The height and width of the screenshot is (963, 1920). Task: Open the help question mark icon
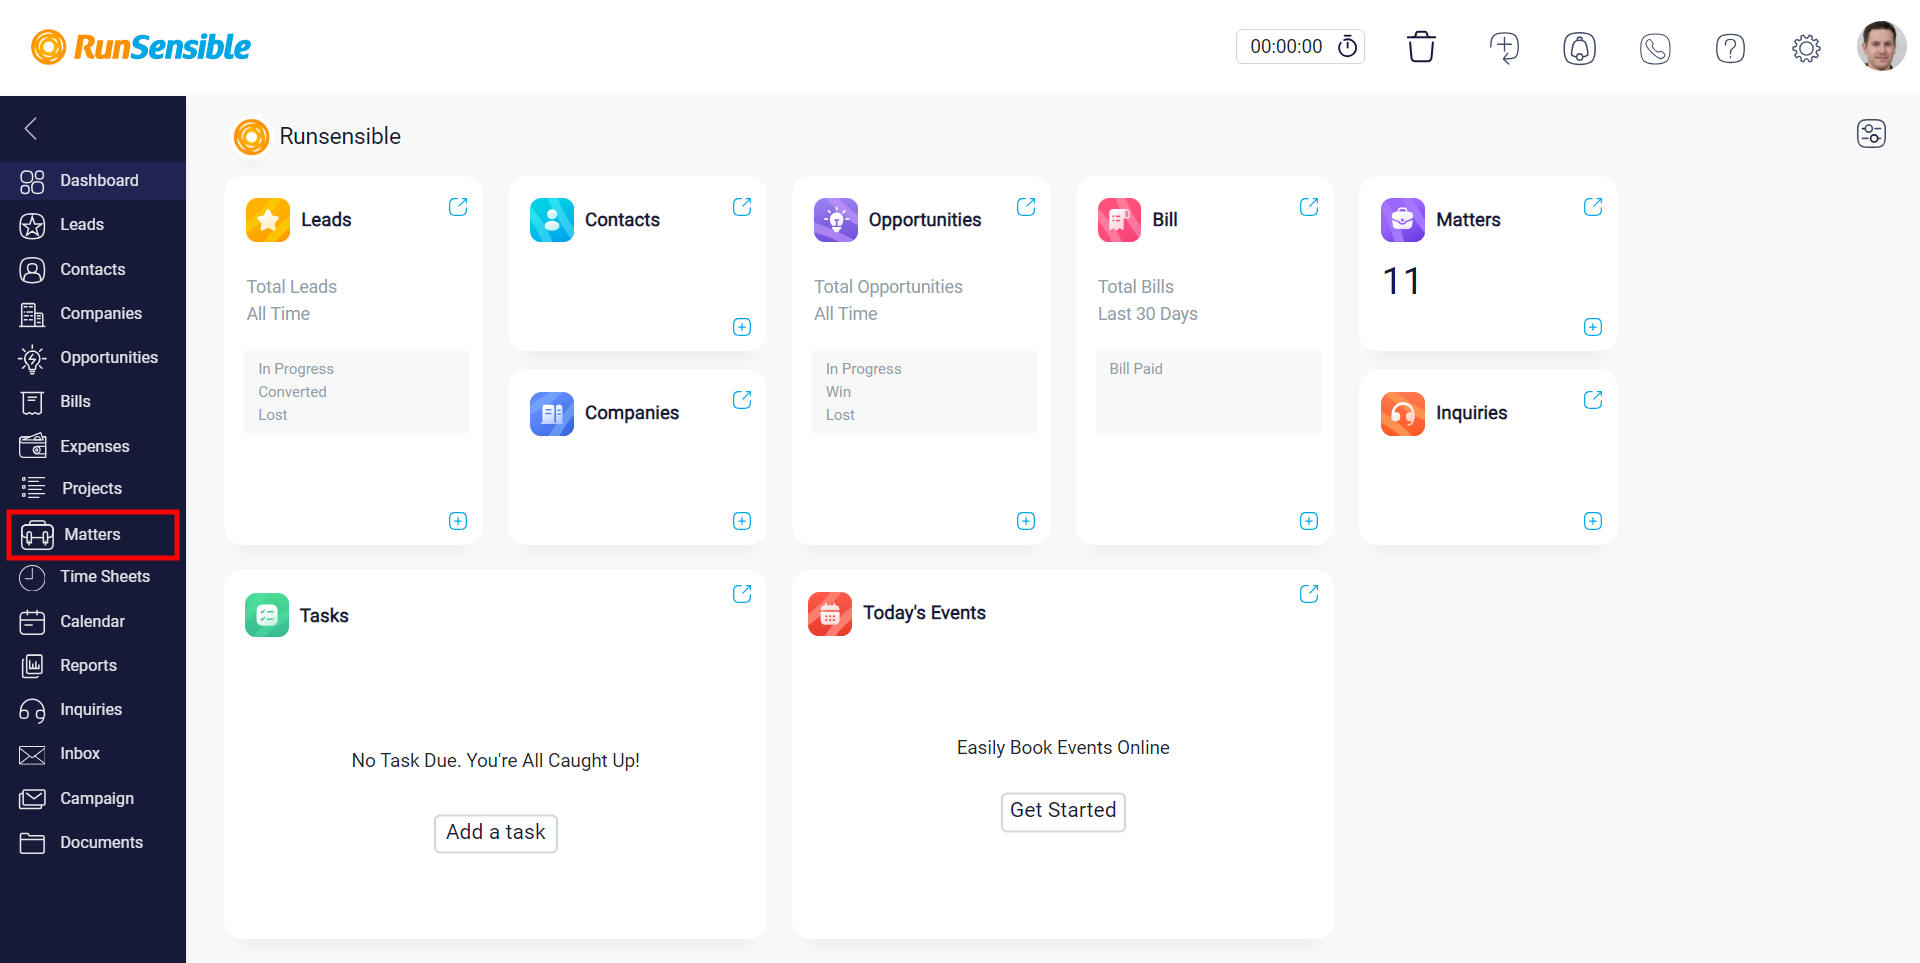1730,48
